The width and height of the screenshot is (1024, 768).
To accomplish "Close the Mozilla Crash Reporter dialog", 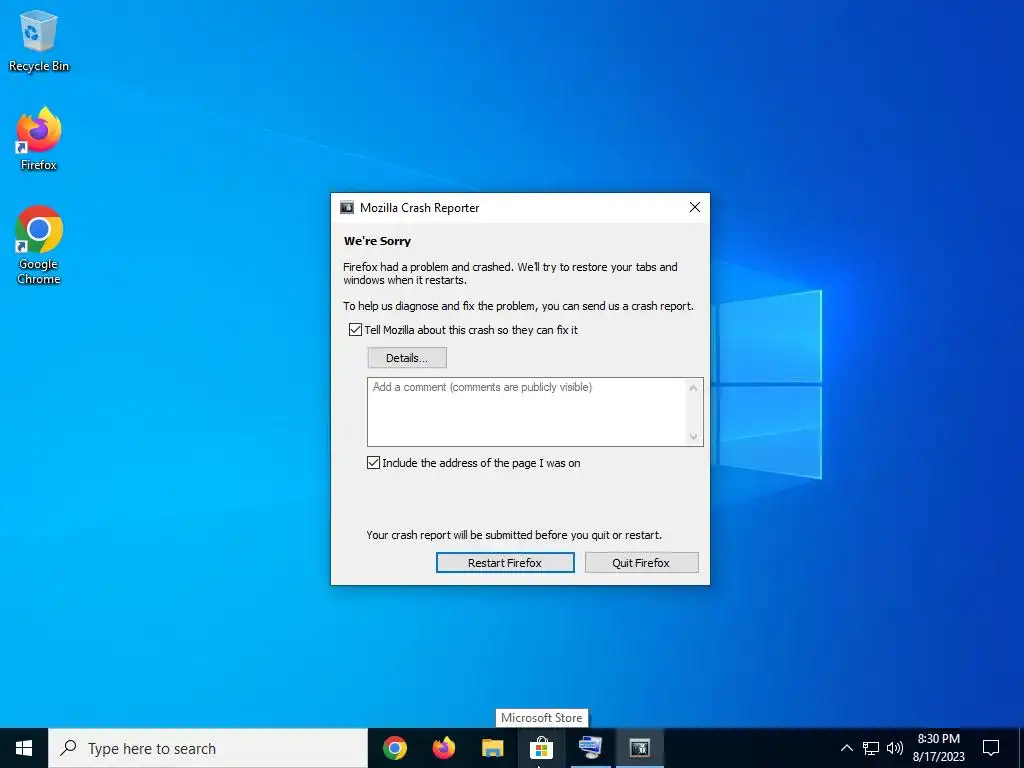I will [x=695, y=207].
